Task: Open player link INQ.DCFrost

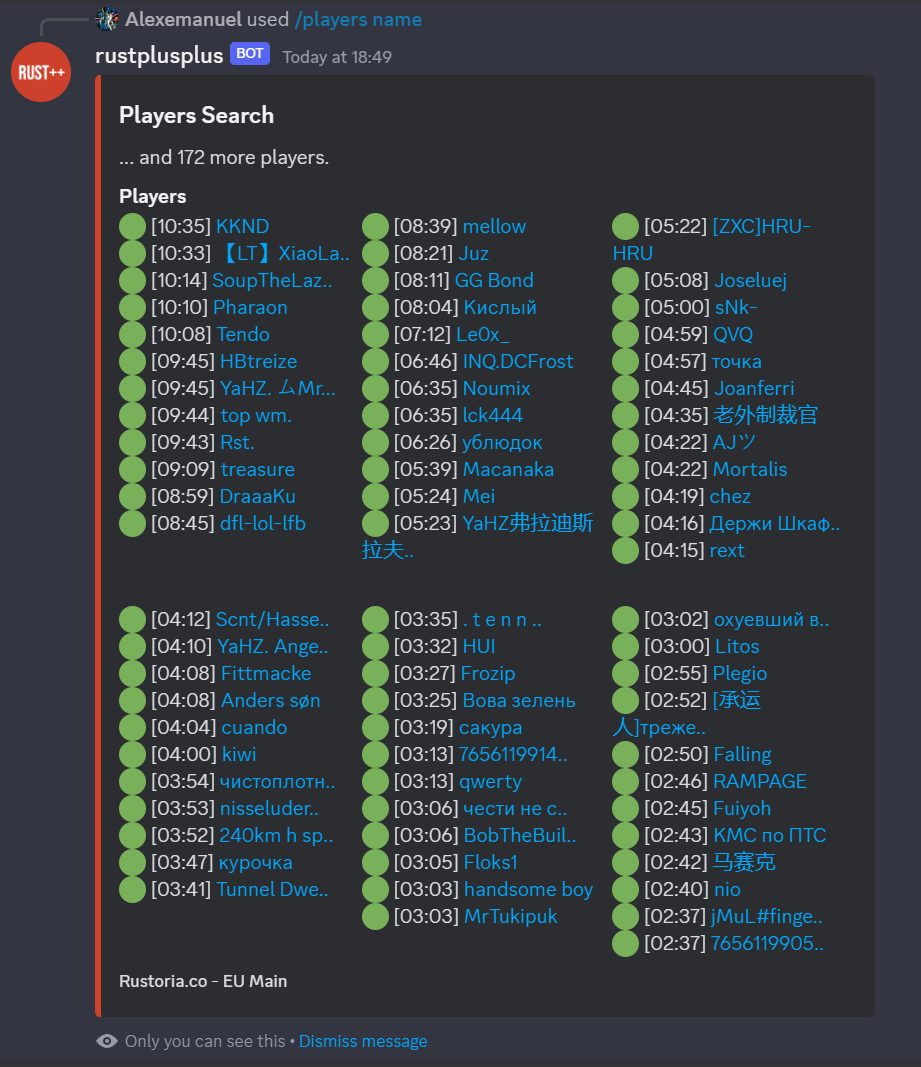Action: pos(518,361)
